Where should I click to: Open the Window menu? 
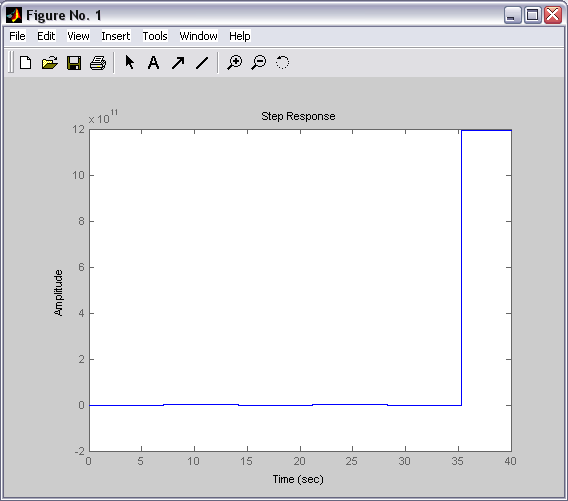[199, 36]
